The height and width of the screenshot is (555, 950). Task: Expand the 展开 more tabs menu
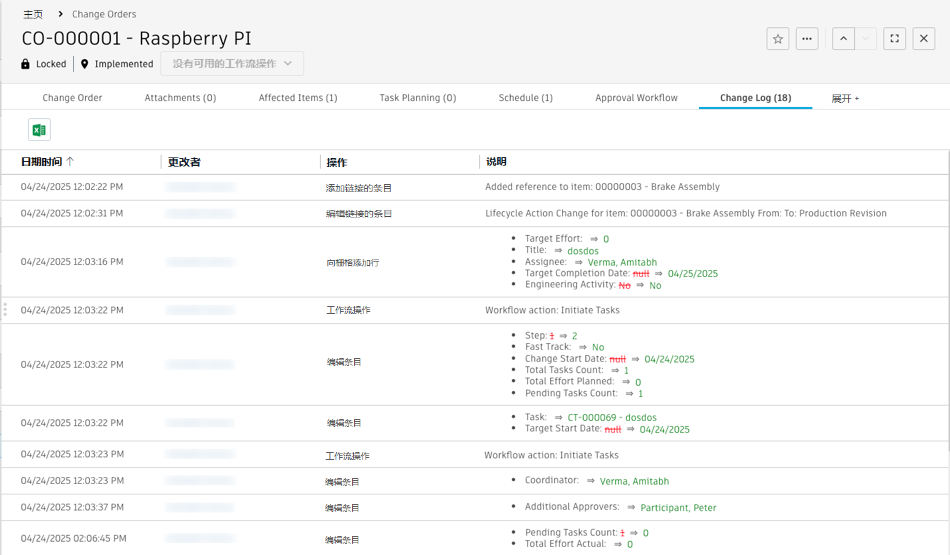845,98
